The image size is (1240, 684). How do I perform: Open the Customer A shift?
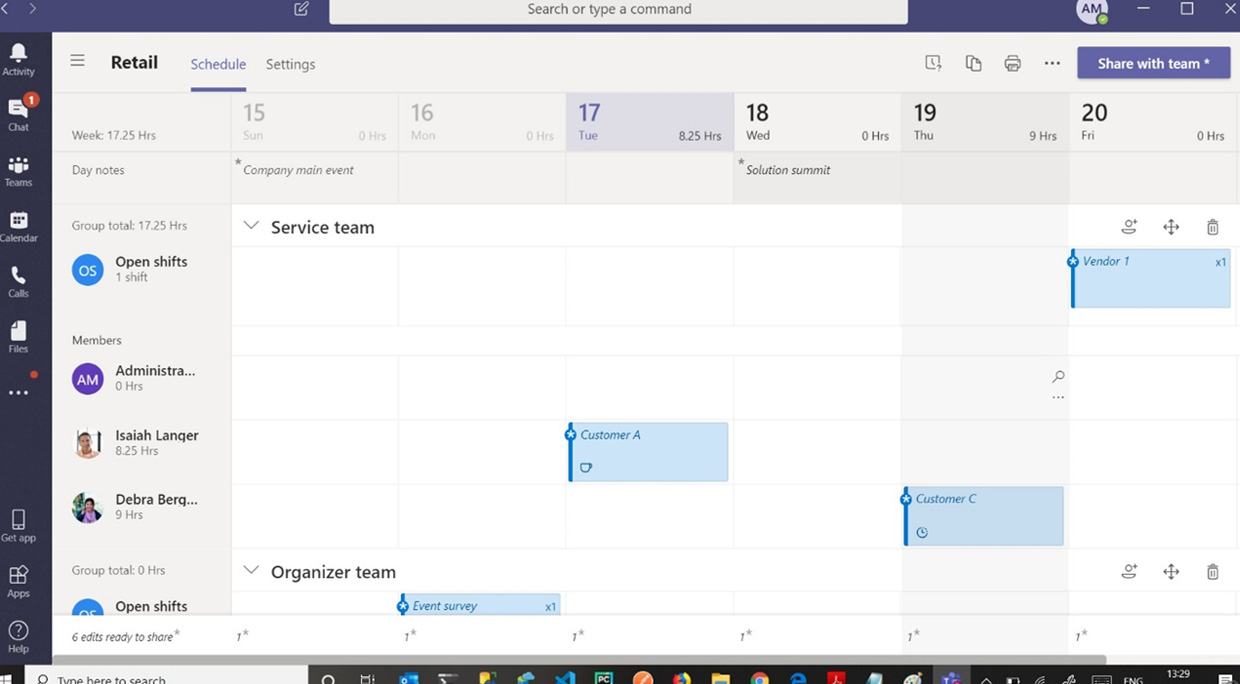click(650, 451)
